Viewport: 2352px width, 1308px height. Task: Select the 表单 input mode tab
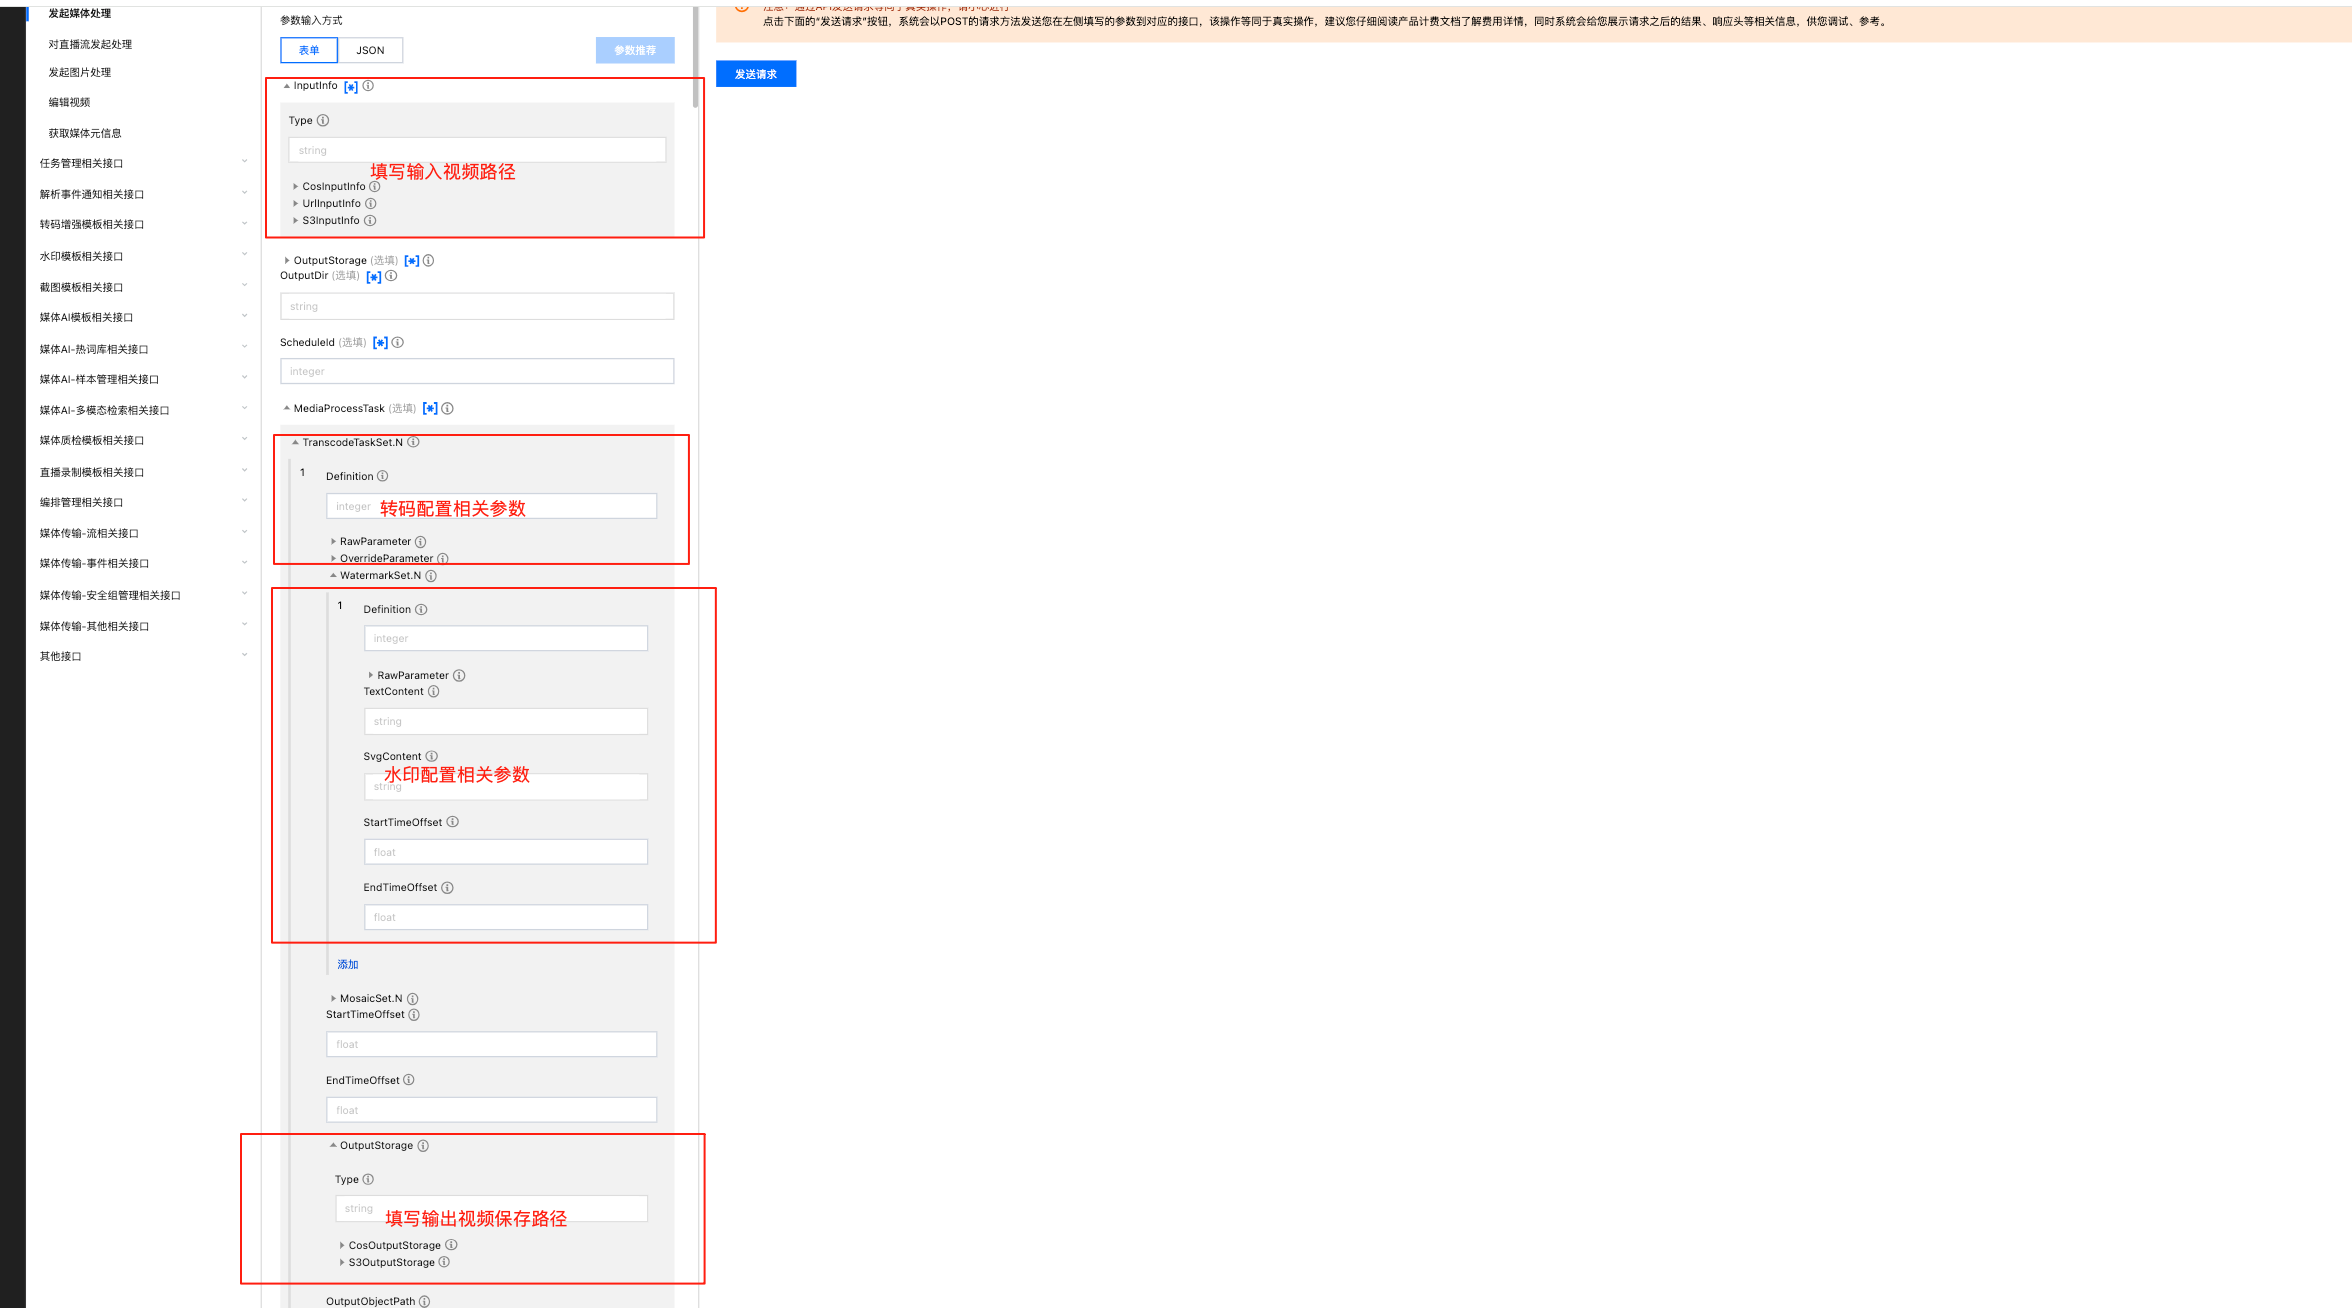coord(309,50)
